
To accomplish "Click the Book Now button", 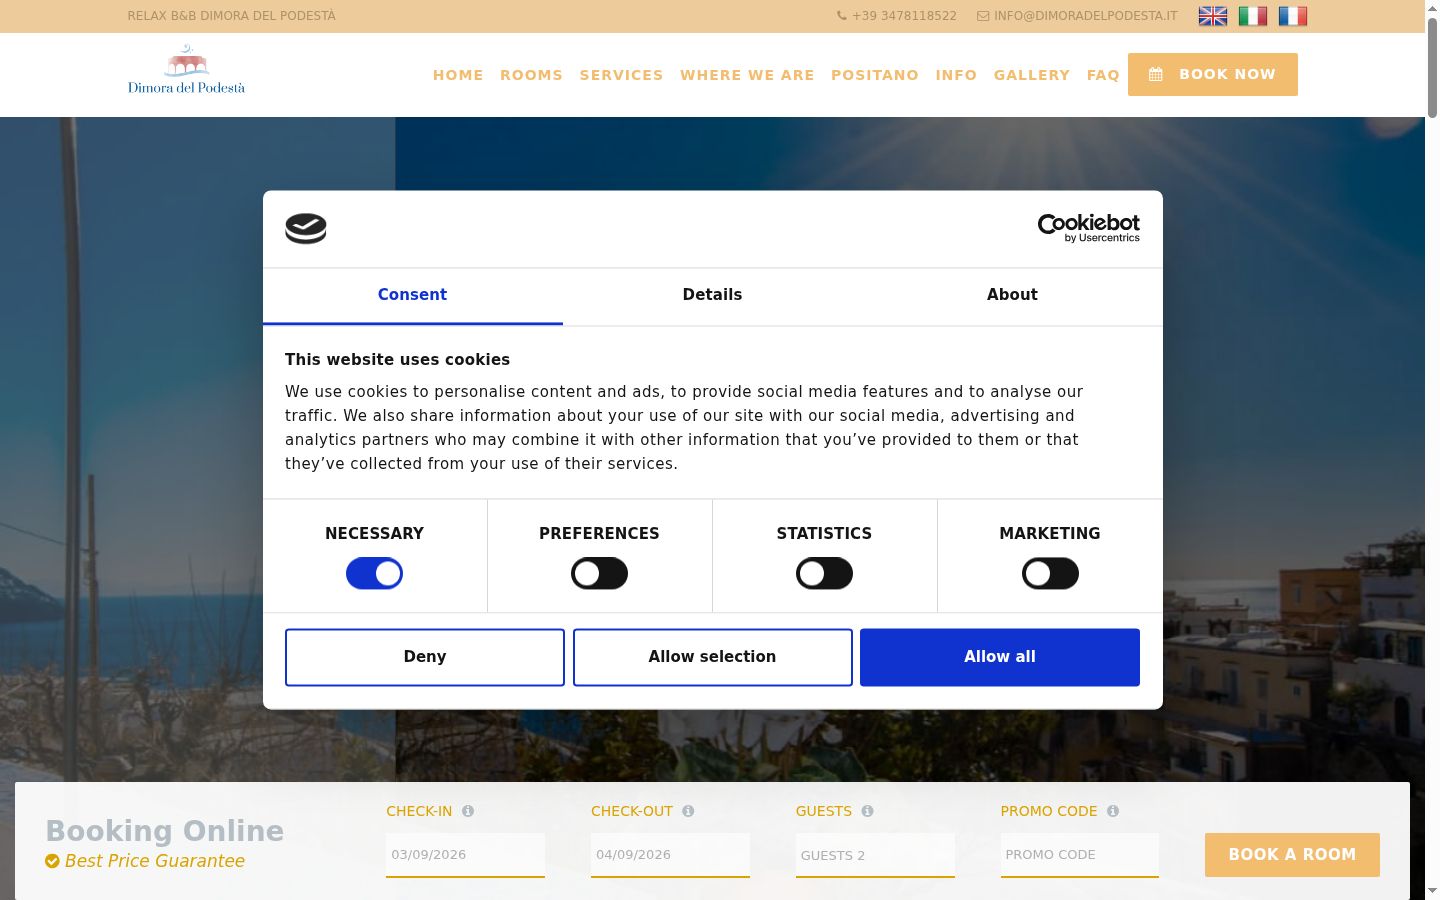I will pos(1212,74).
